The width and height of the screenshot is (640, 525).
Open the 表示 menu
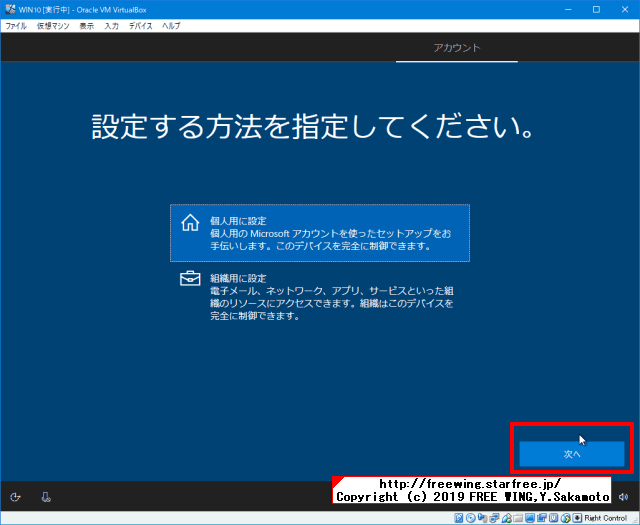click(x=87, y=26)
